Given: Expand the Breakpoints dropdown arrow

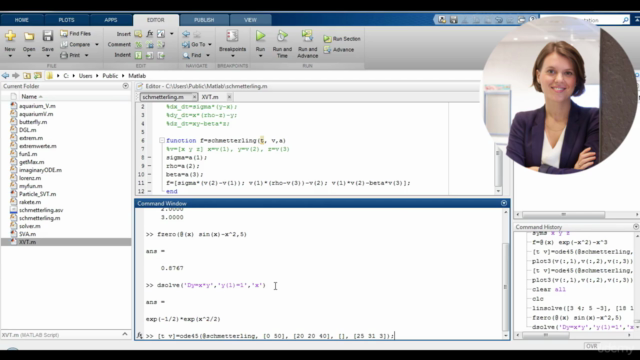Looking at the screenshot, I should (232, 56).
